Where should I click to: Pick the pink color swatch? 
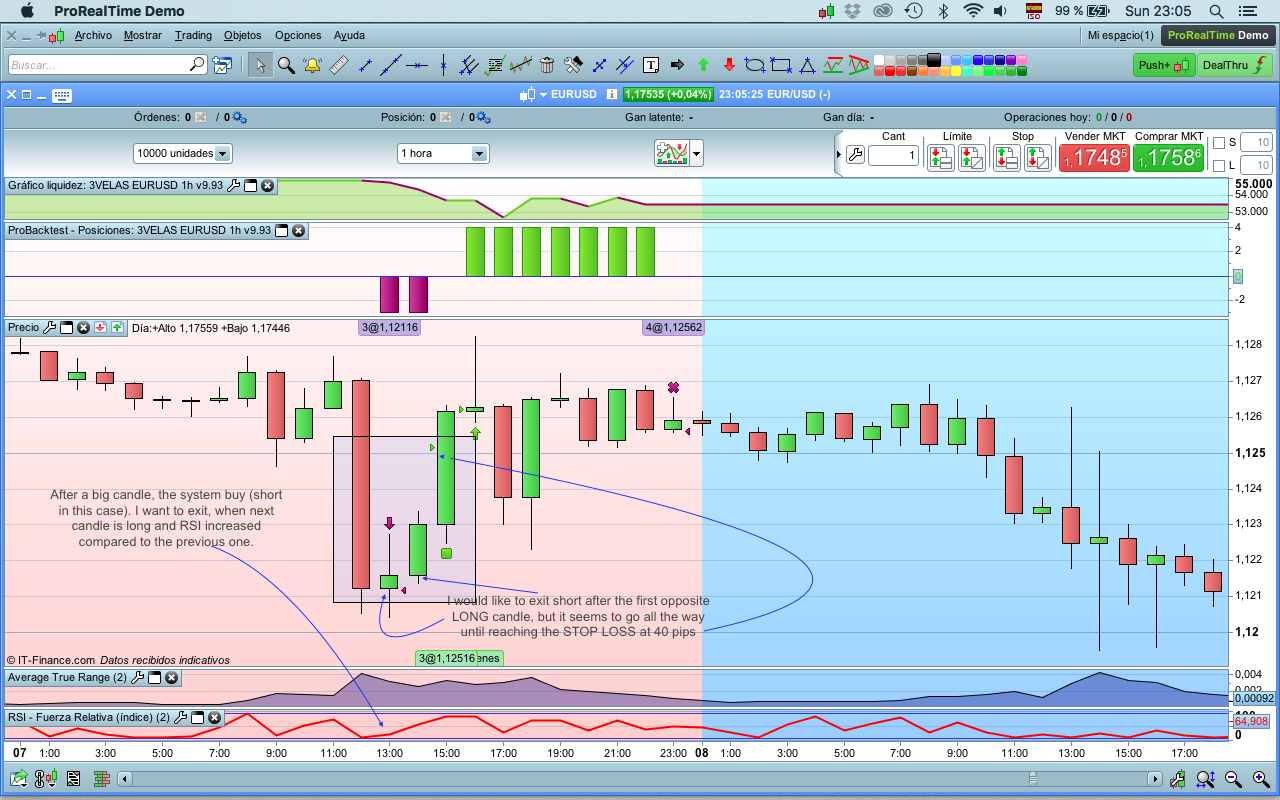click(1021, 60)
